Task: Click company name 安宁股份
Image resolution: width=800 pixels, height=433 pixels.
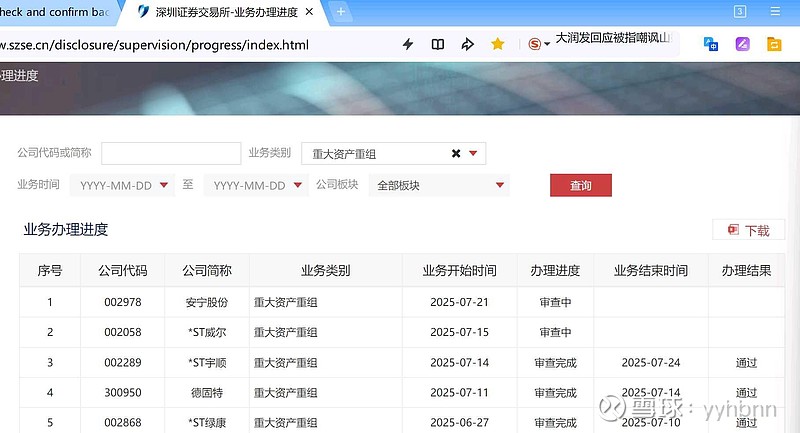Action: (x=207, y=302)
